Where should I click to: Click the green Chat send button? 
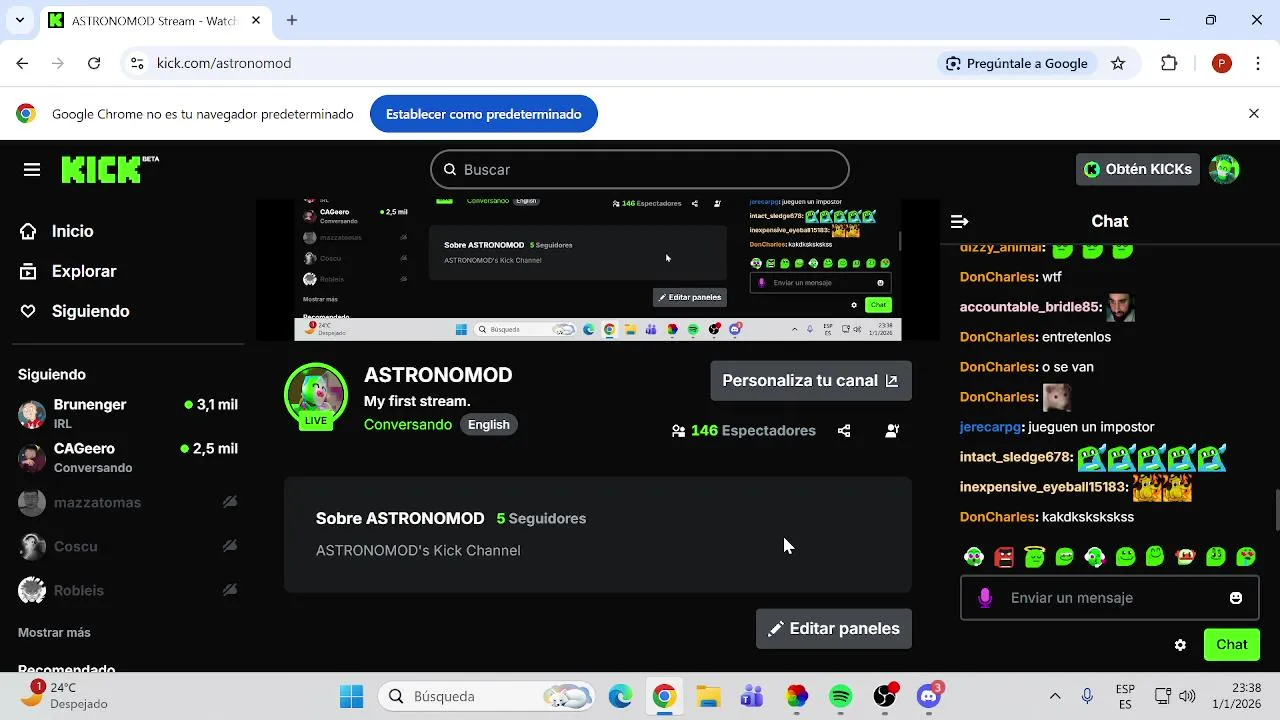[1232, 645]
